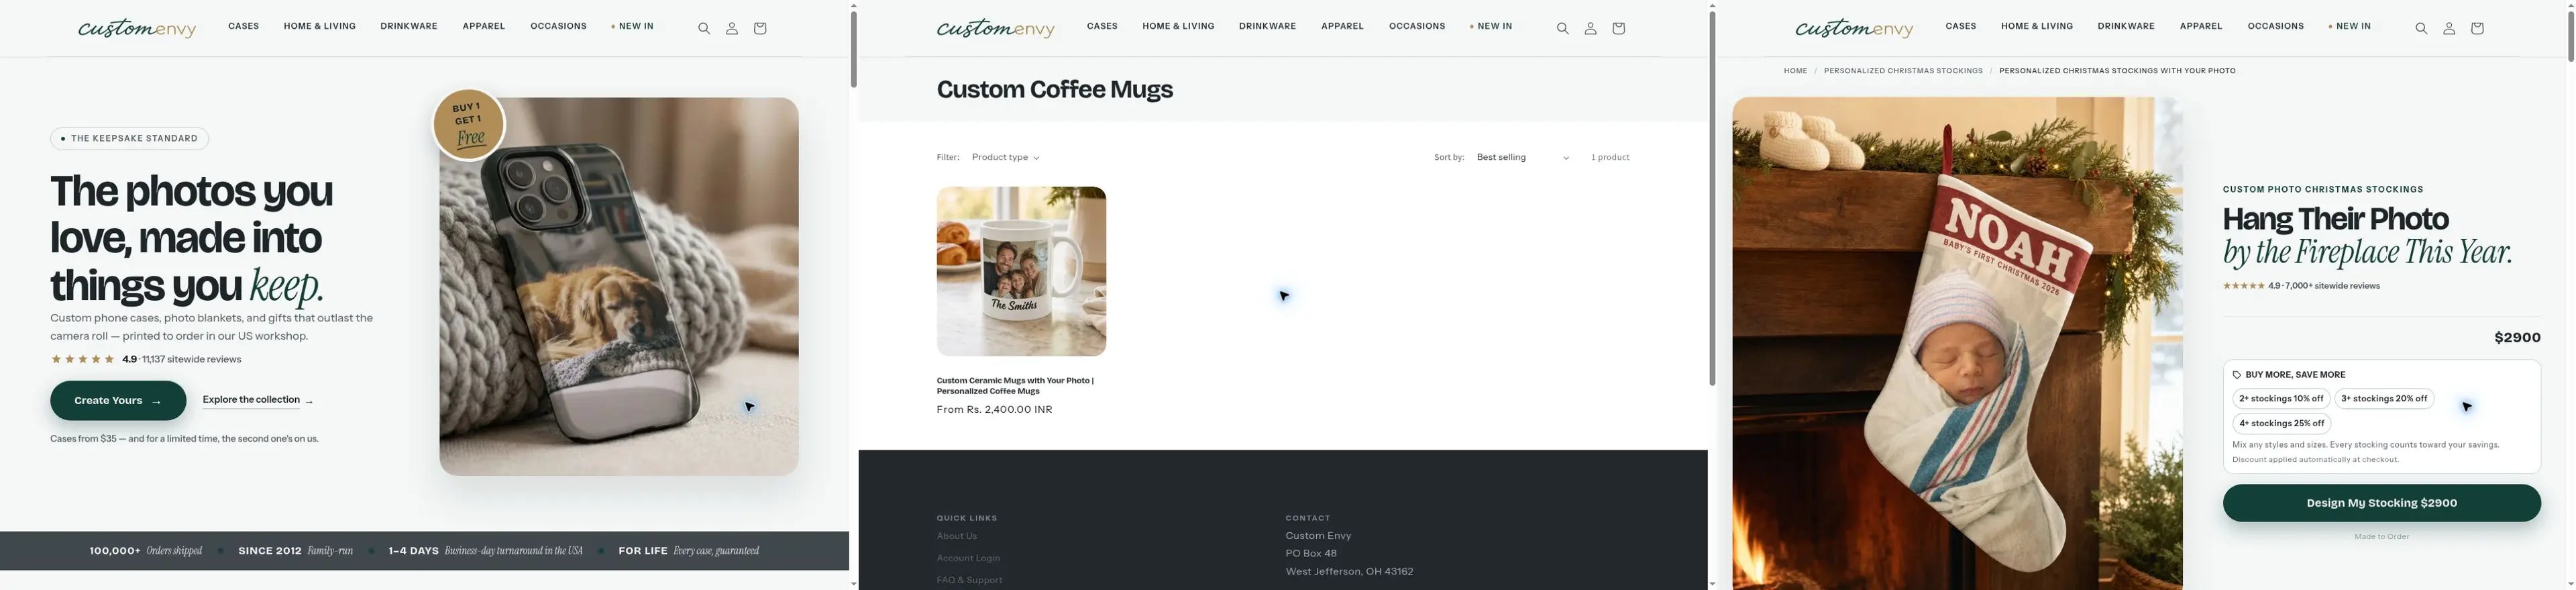Click The Keepsake Standard badge

130,139
